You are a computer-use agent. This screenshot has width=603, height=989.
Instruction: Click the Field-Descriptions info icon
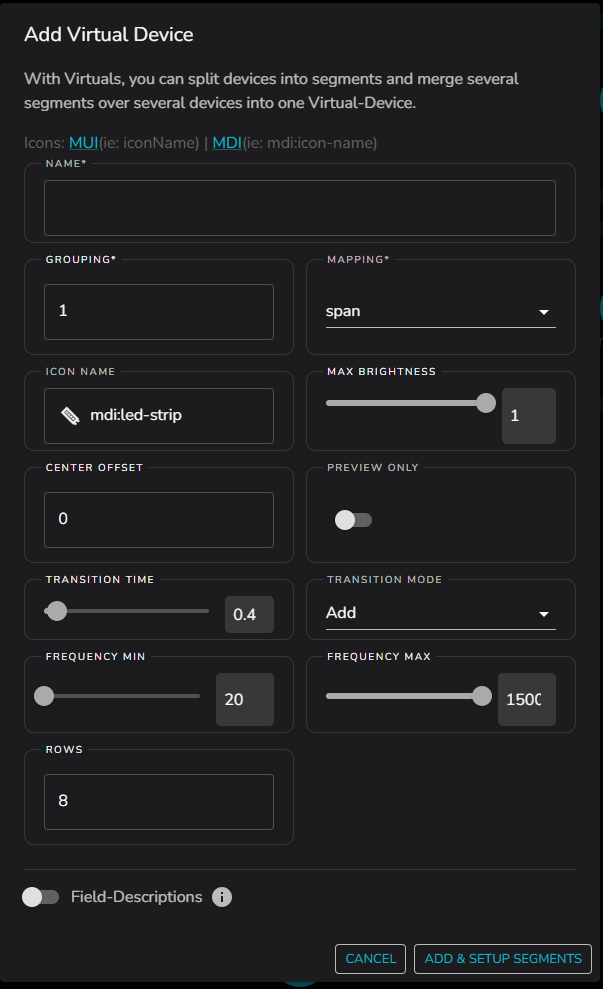click(x=221, y=896)
